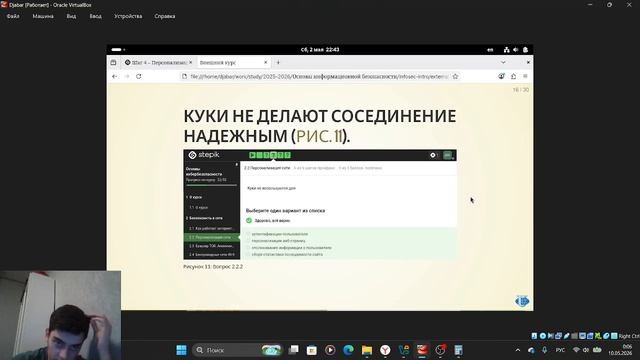Show hidden system tray icons
This screenshot has height=360, width=640.
coord(518,350)
